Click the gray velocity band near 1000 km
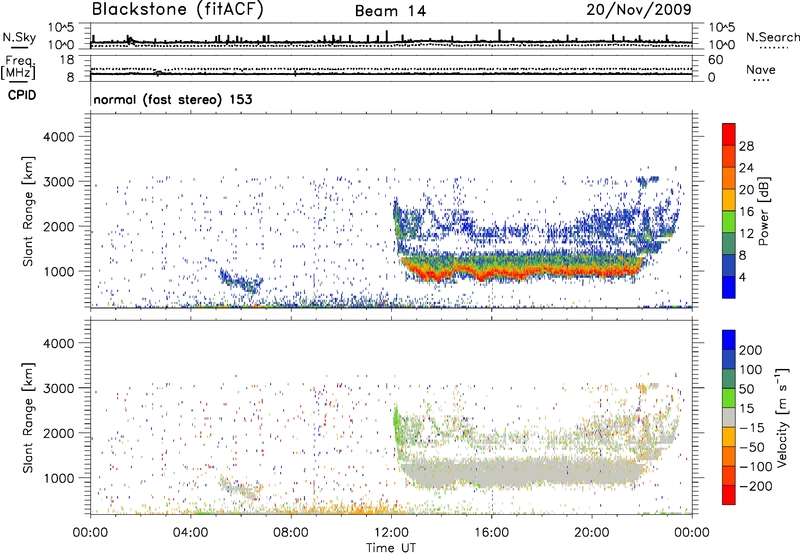This screenshot has width=800, height=554. click(x=520, y=472)
